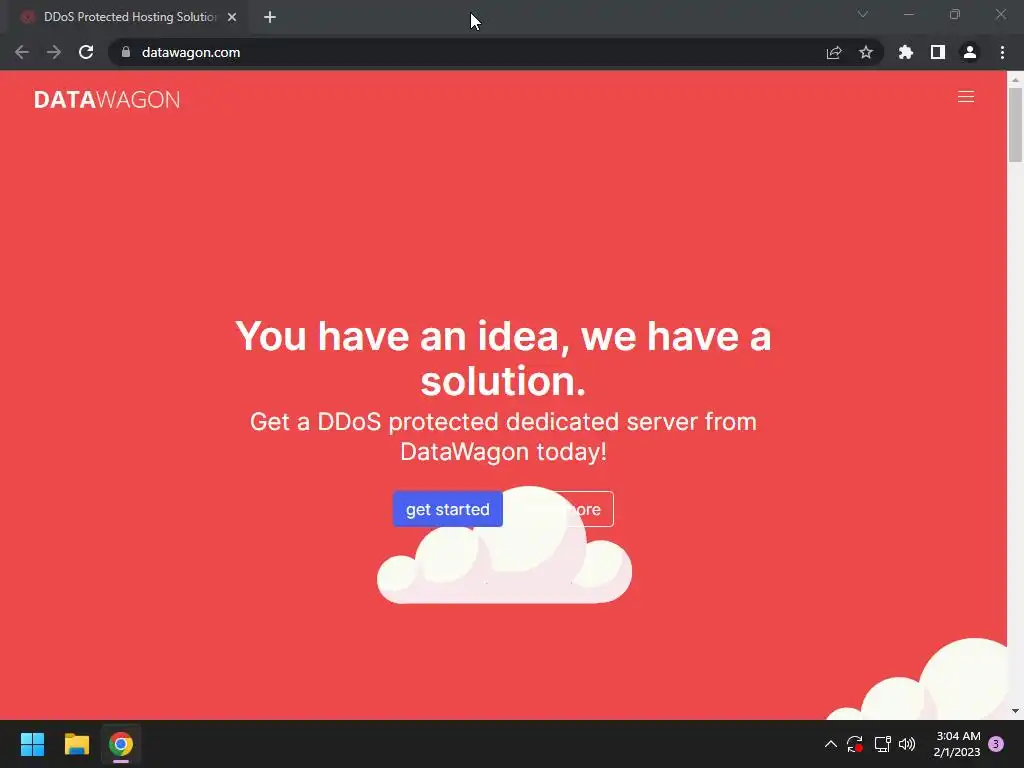The image size is (1024, 768).
Task: Close the DDoS Protected Hosting tab
Action: point(232,17)
